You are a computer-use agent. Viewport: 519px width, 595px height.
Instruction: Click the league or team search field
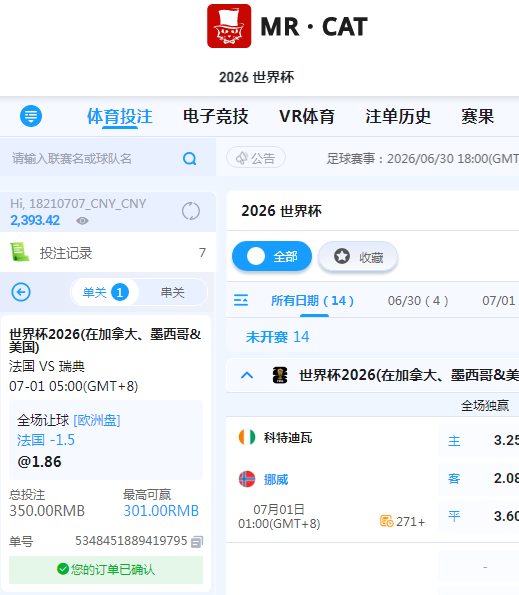click(108, 158)
